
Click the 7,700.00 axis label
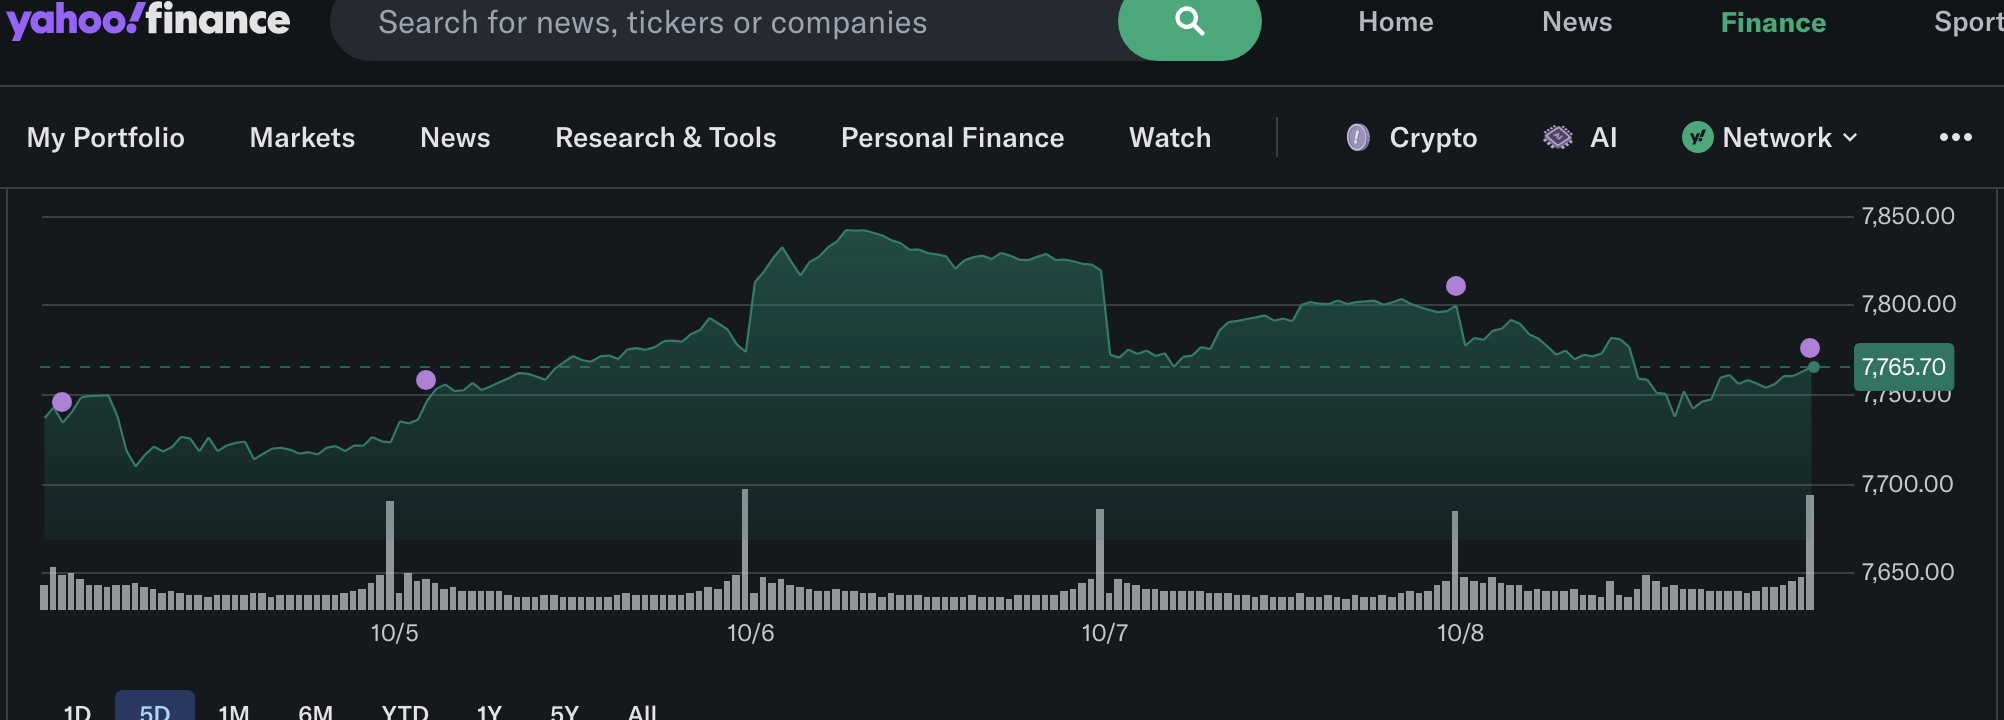coord(1907,484)
